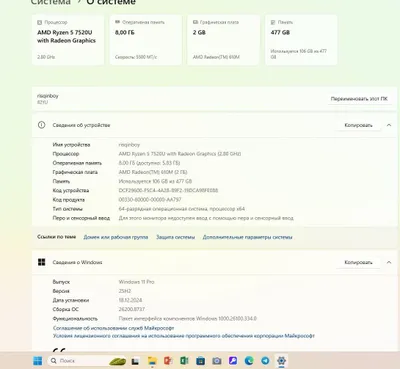Open File Explorer from taskbar
Screen dimensions: 400x369
152,361
